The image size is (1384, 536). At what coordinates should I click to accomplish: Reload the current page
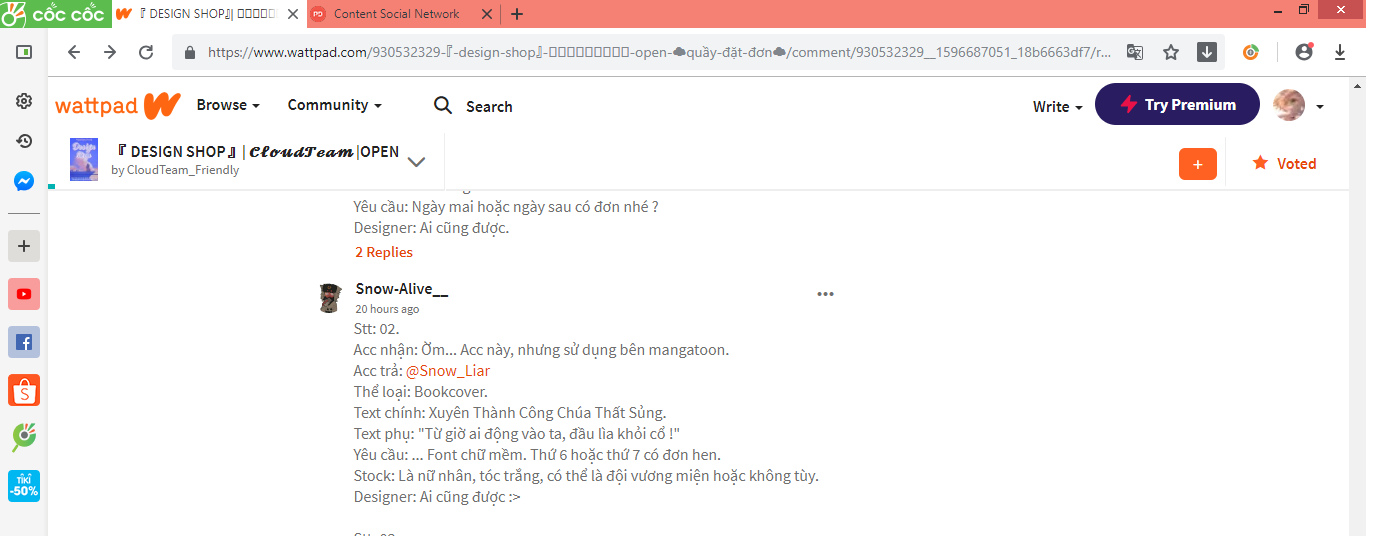click(146, 52)
